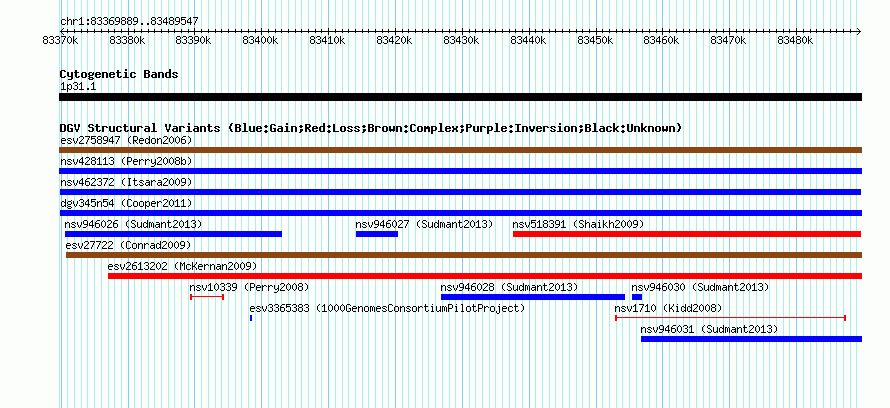The image size is (890, 408).
Task: Click the nsv518391 (Shaikh2009) label
Action: pos(578,224)
